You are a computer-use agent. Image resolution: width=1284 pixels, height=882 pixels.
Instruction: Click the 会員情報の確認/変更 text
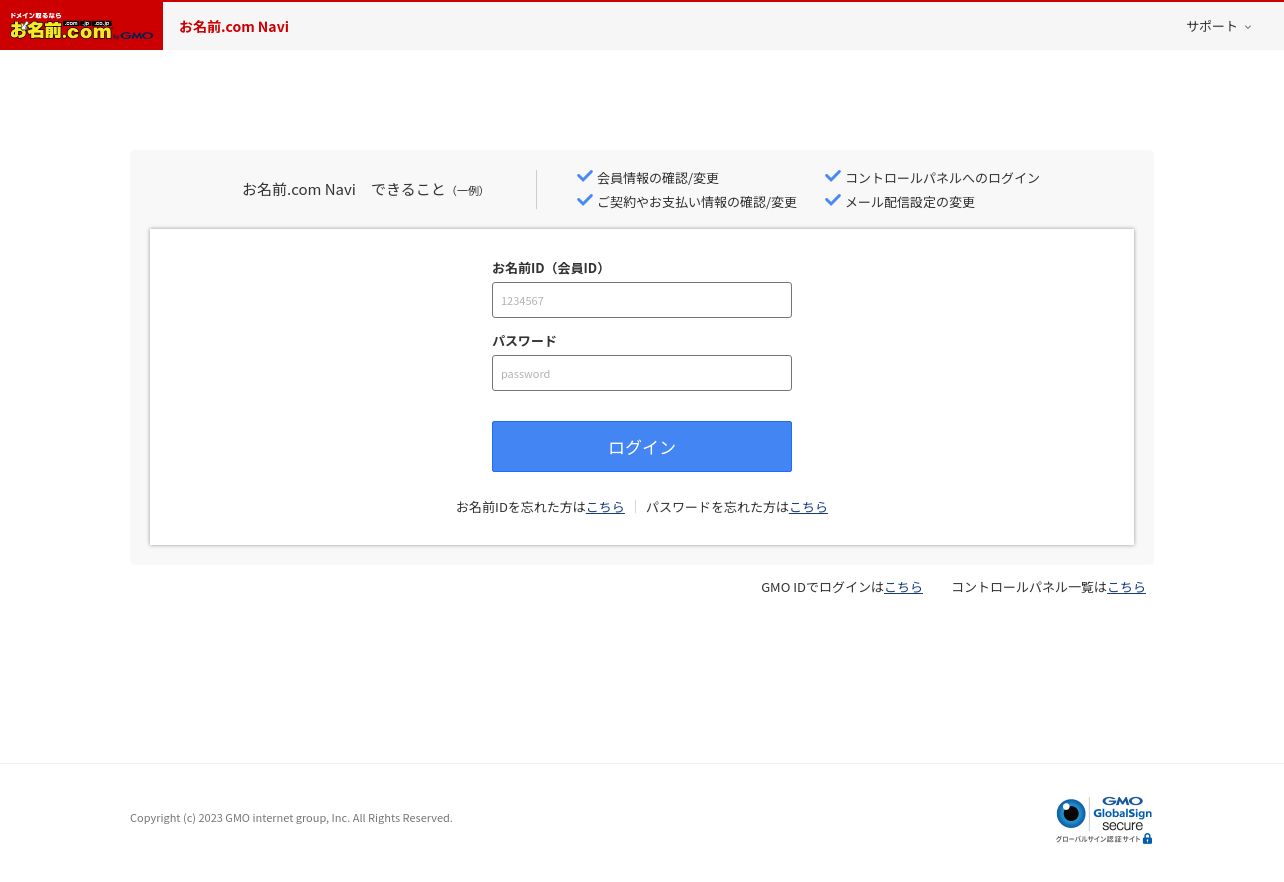[658, 178]
